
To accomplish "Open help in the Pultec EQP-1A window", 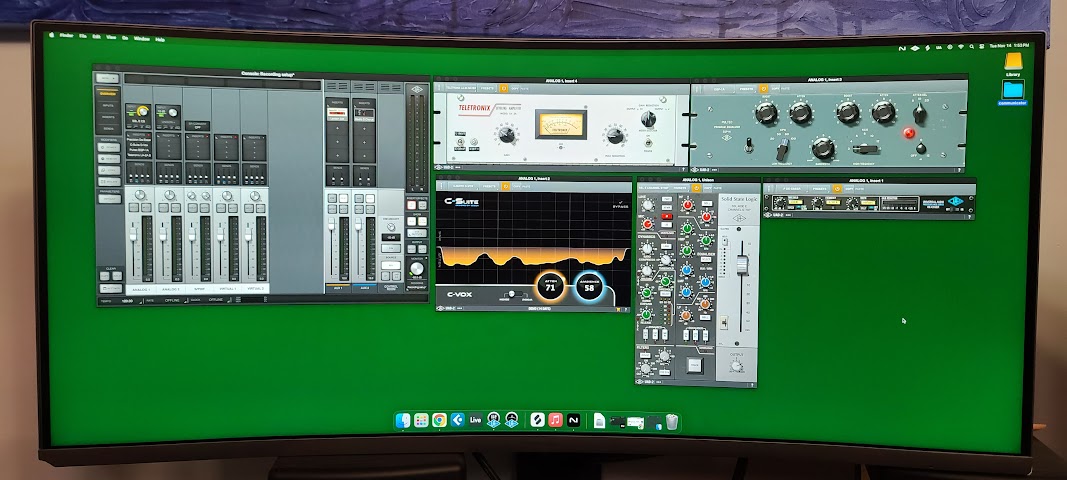I will 959,170.
